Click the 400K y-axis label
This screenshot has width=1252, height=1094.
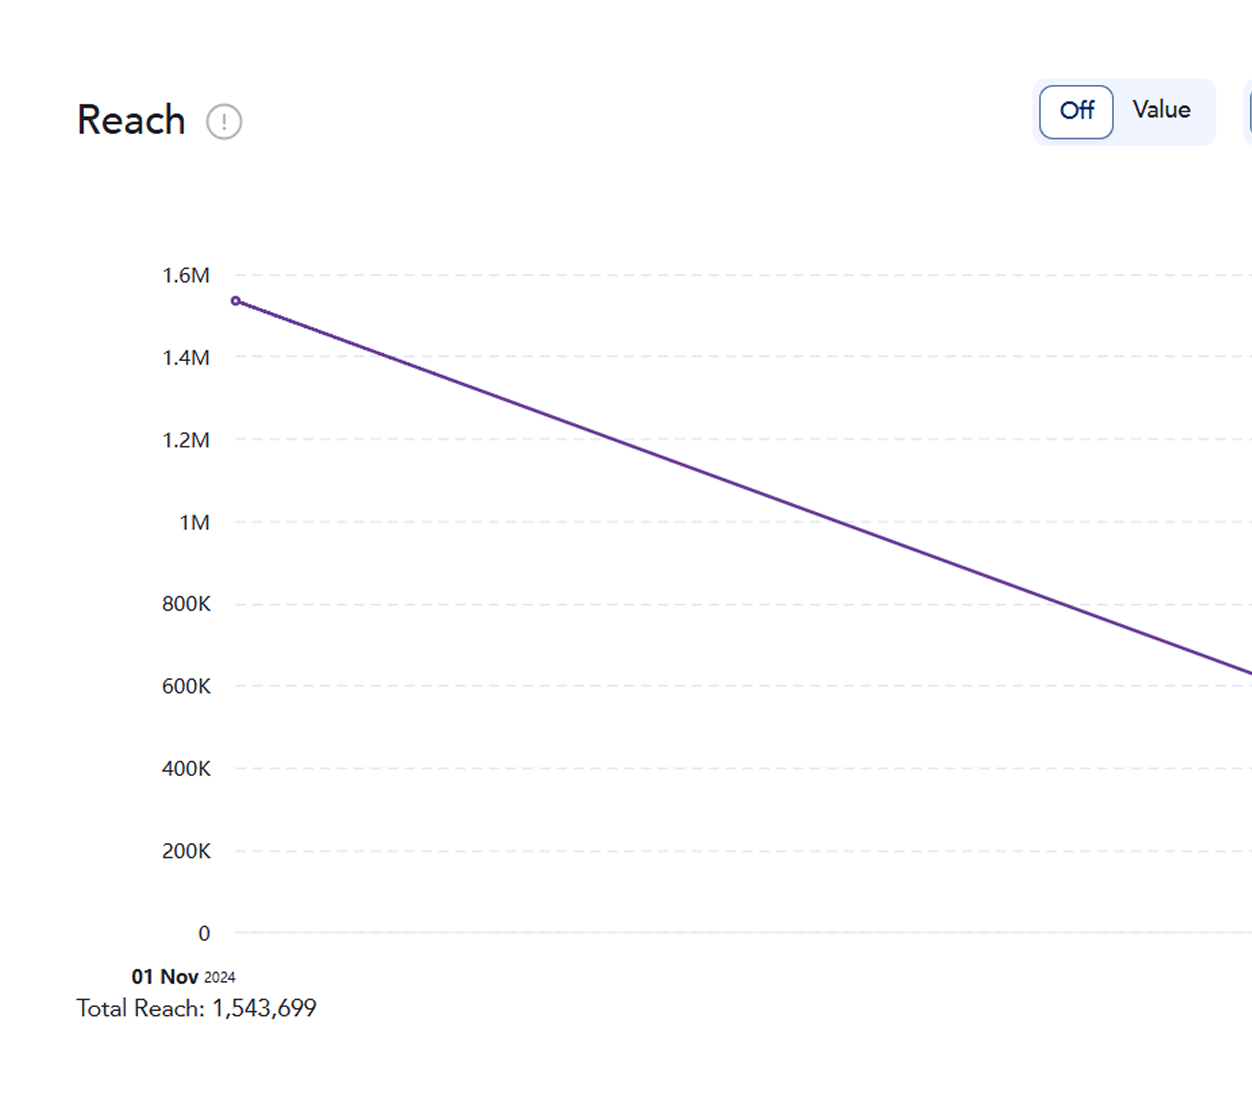pos(186,769)
